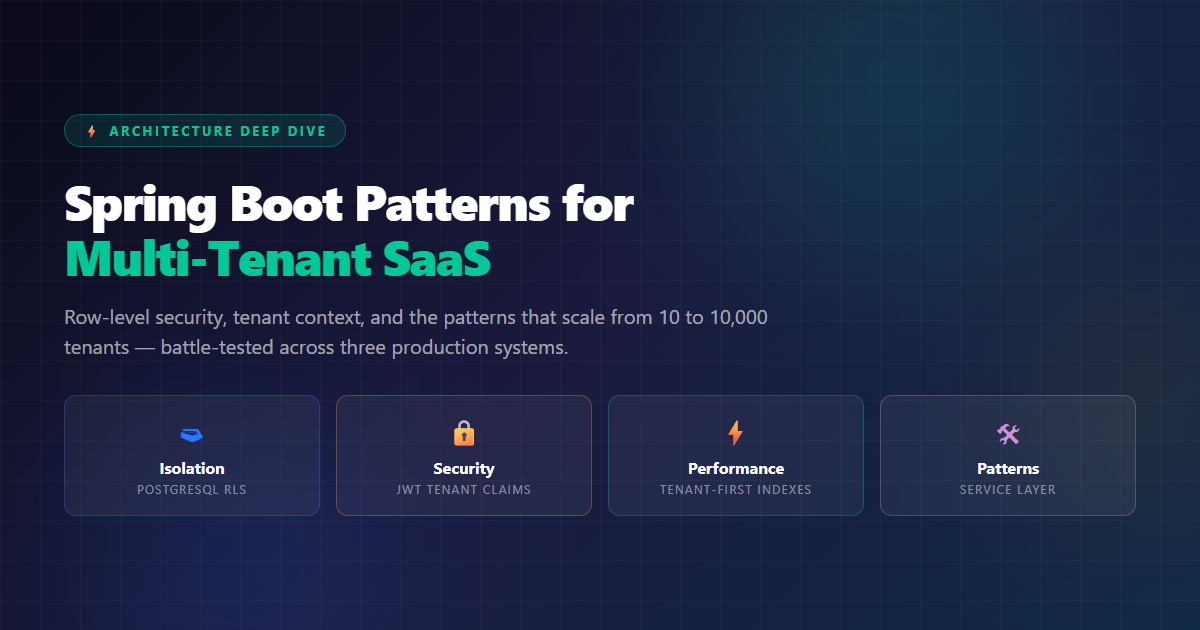
Task: Open the Performance card
Action: click(736, 455)
